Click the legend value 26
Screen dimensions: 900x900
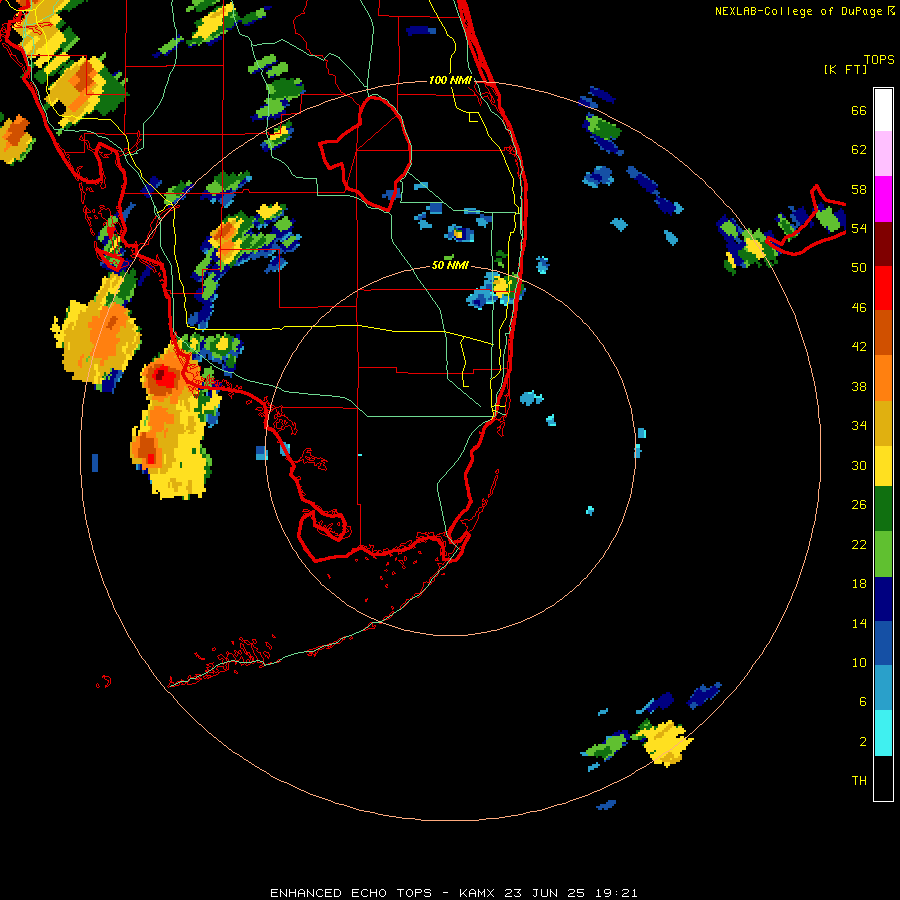click(x=859, y=505)
